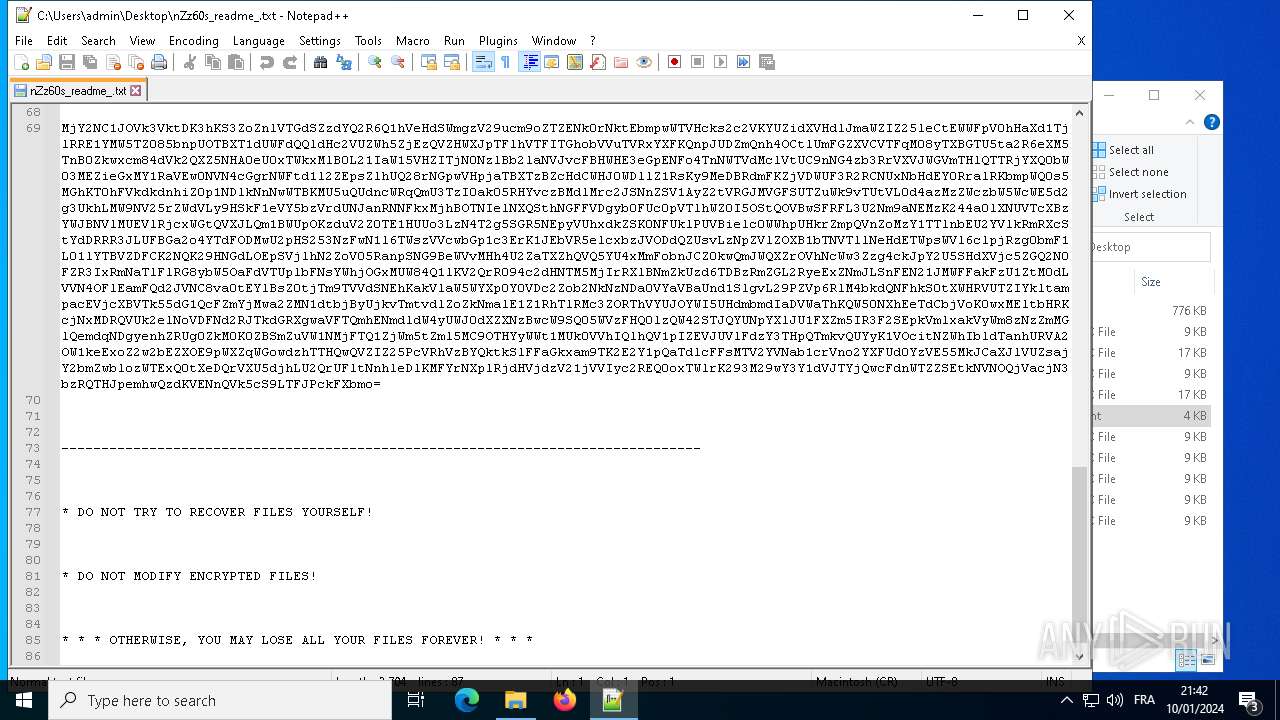Copy selection toolbar icon
Screen dimensions: 1280x720
click(213, 62)
